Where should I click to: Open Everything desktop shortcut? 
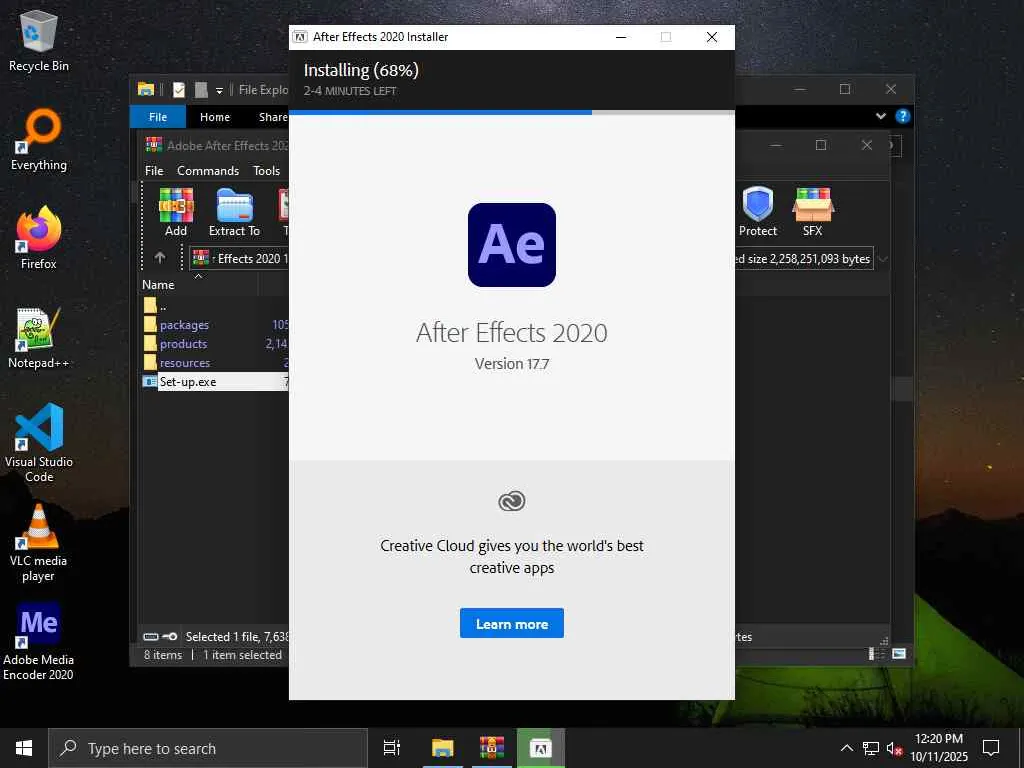[x=39, y=140]
